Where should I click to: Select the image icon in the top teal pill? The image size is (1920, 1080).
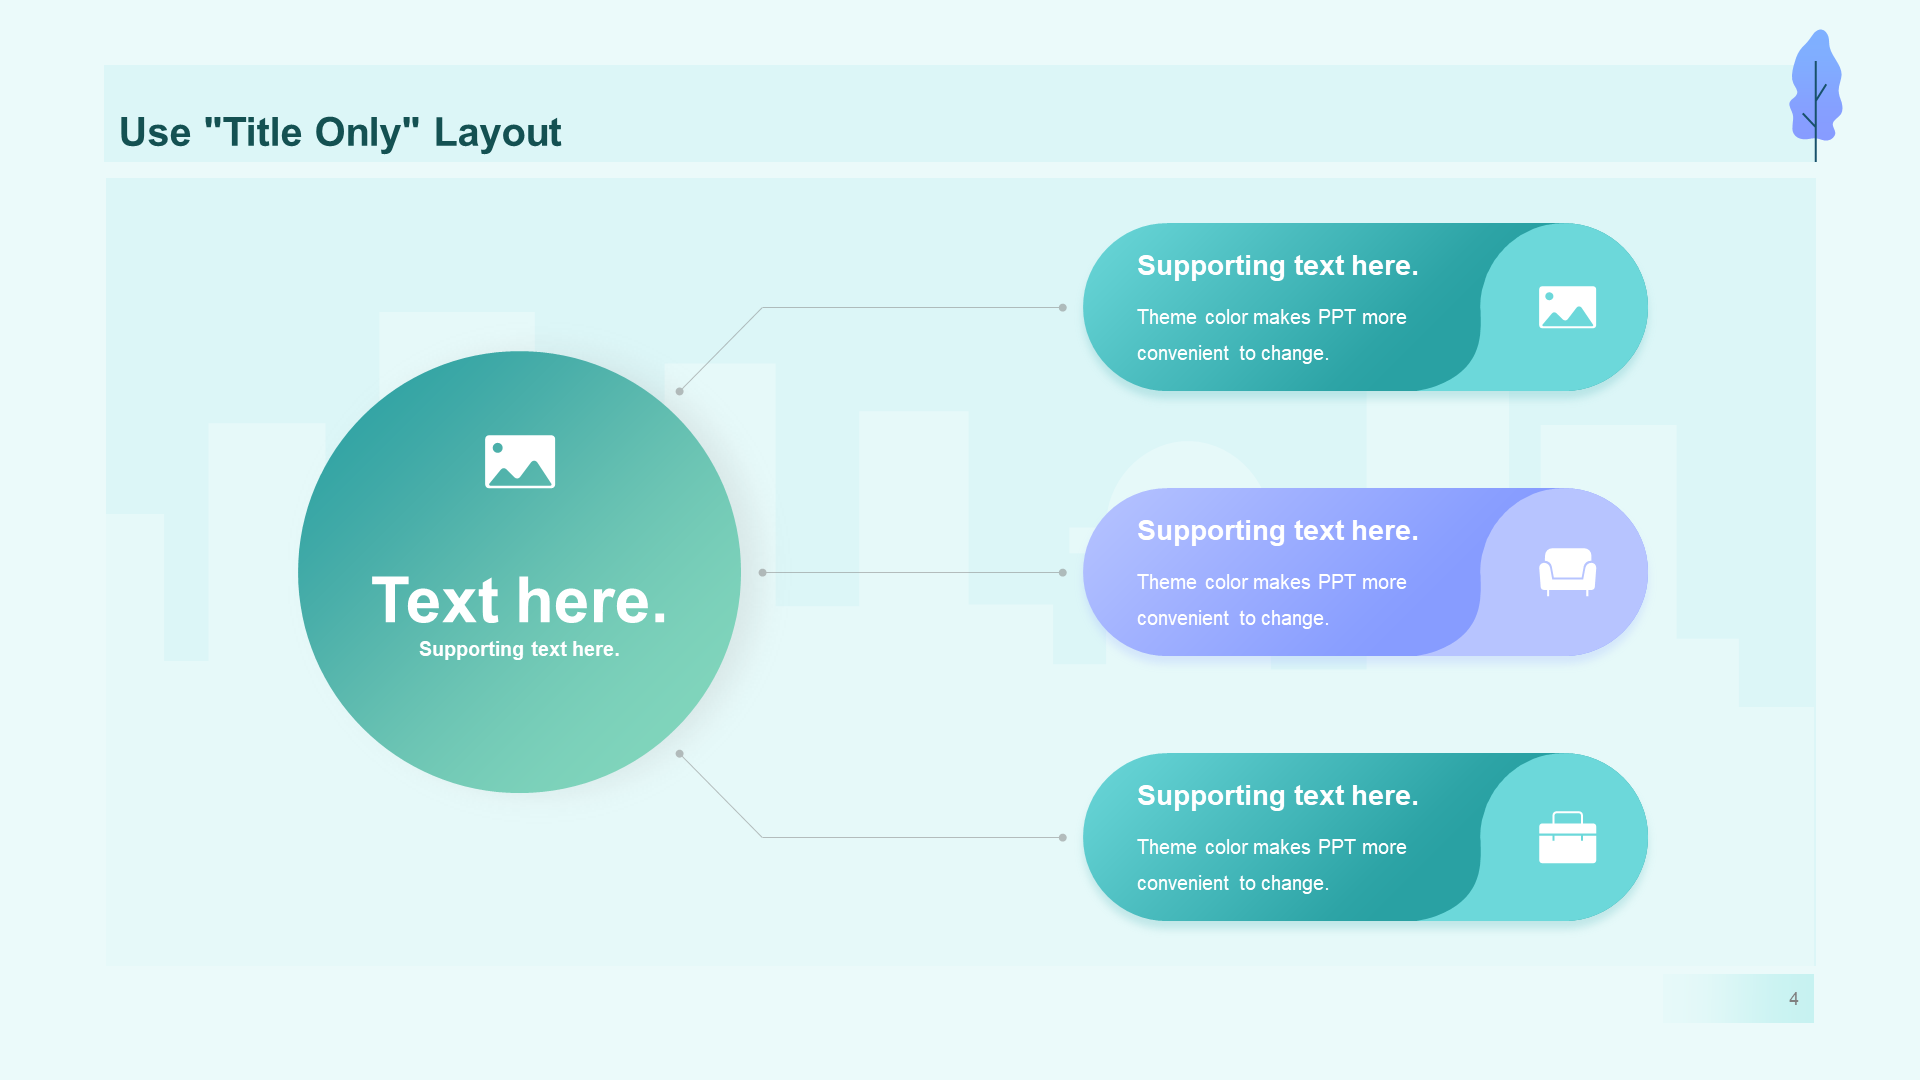click(x=1567, y=307)
